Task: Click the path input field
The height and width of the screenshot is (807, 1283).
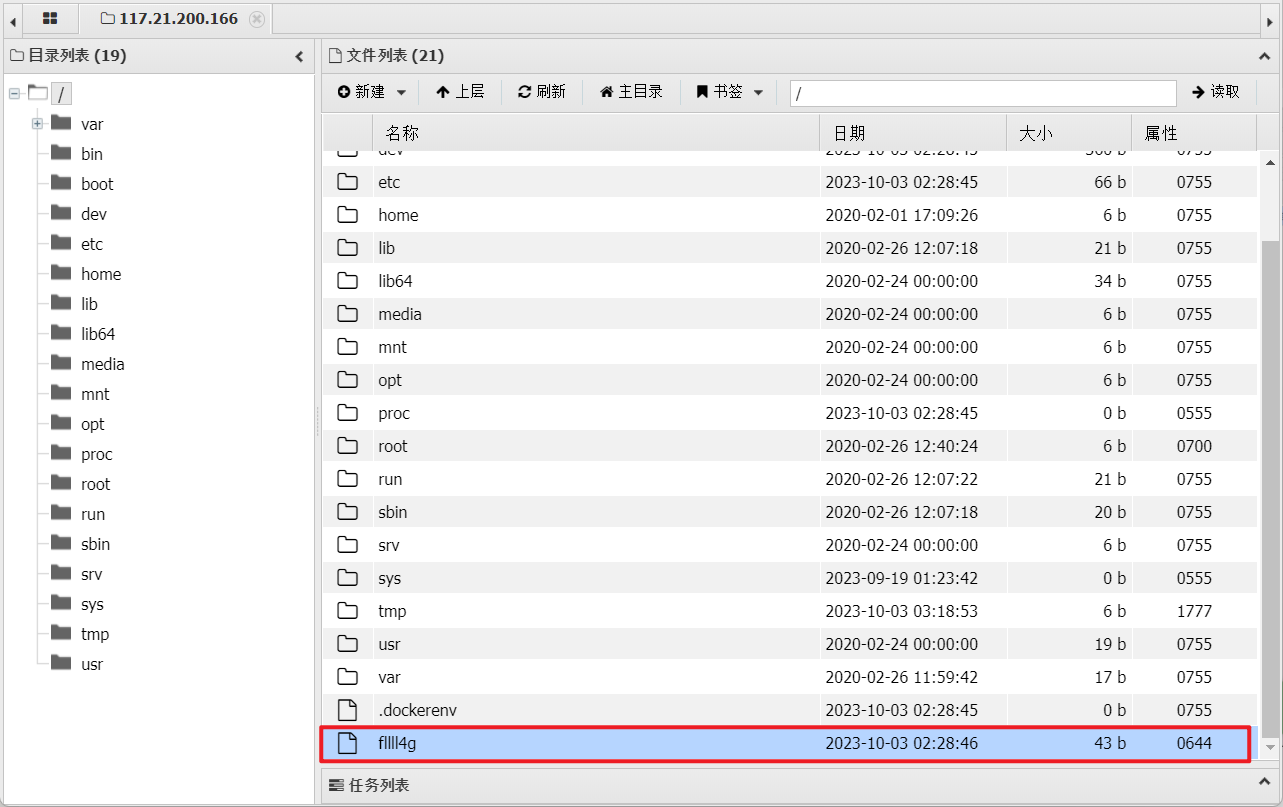Action: [982, 93]
